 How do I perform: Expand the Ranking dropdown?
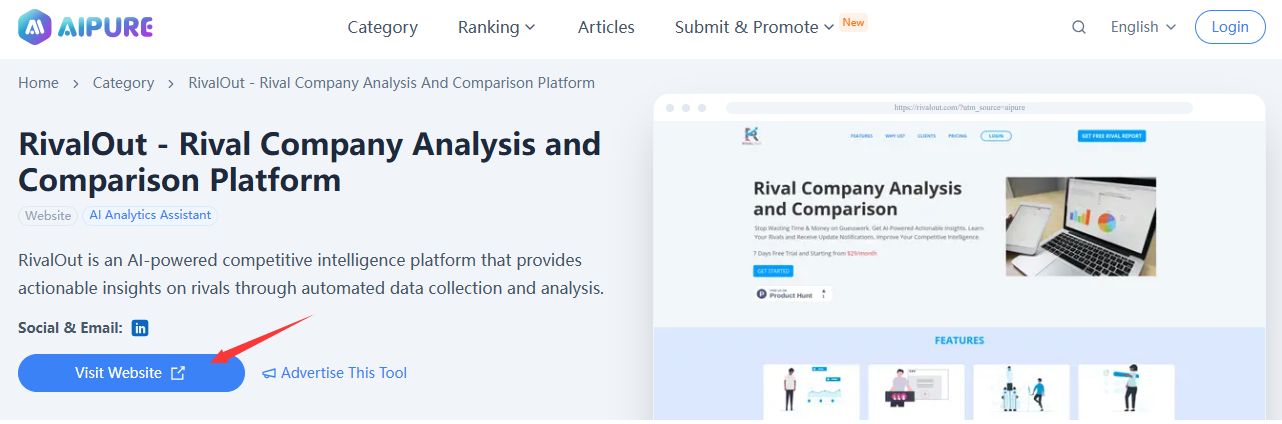497,27
